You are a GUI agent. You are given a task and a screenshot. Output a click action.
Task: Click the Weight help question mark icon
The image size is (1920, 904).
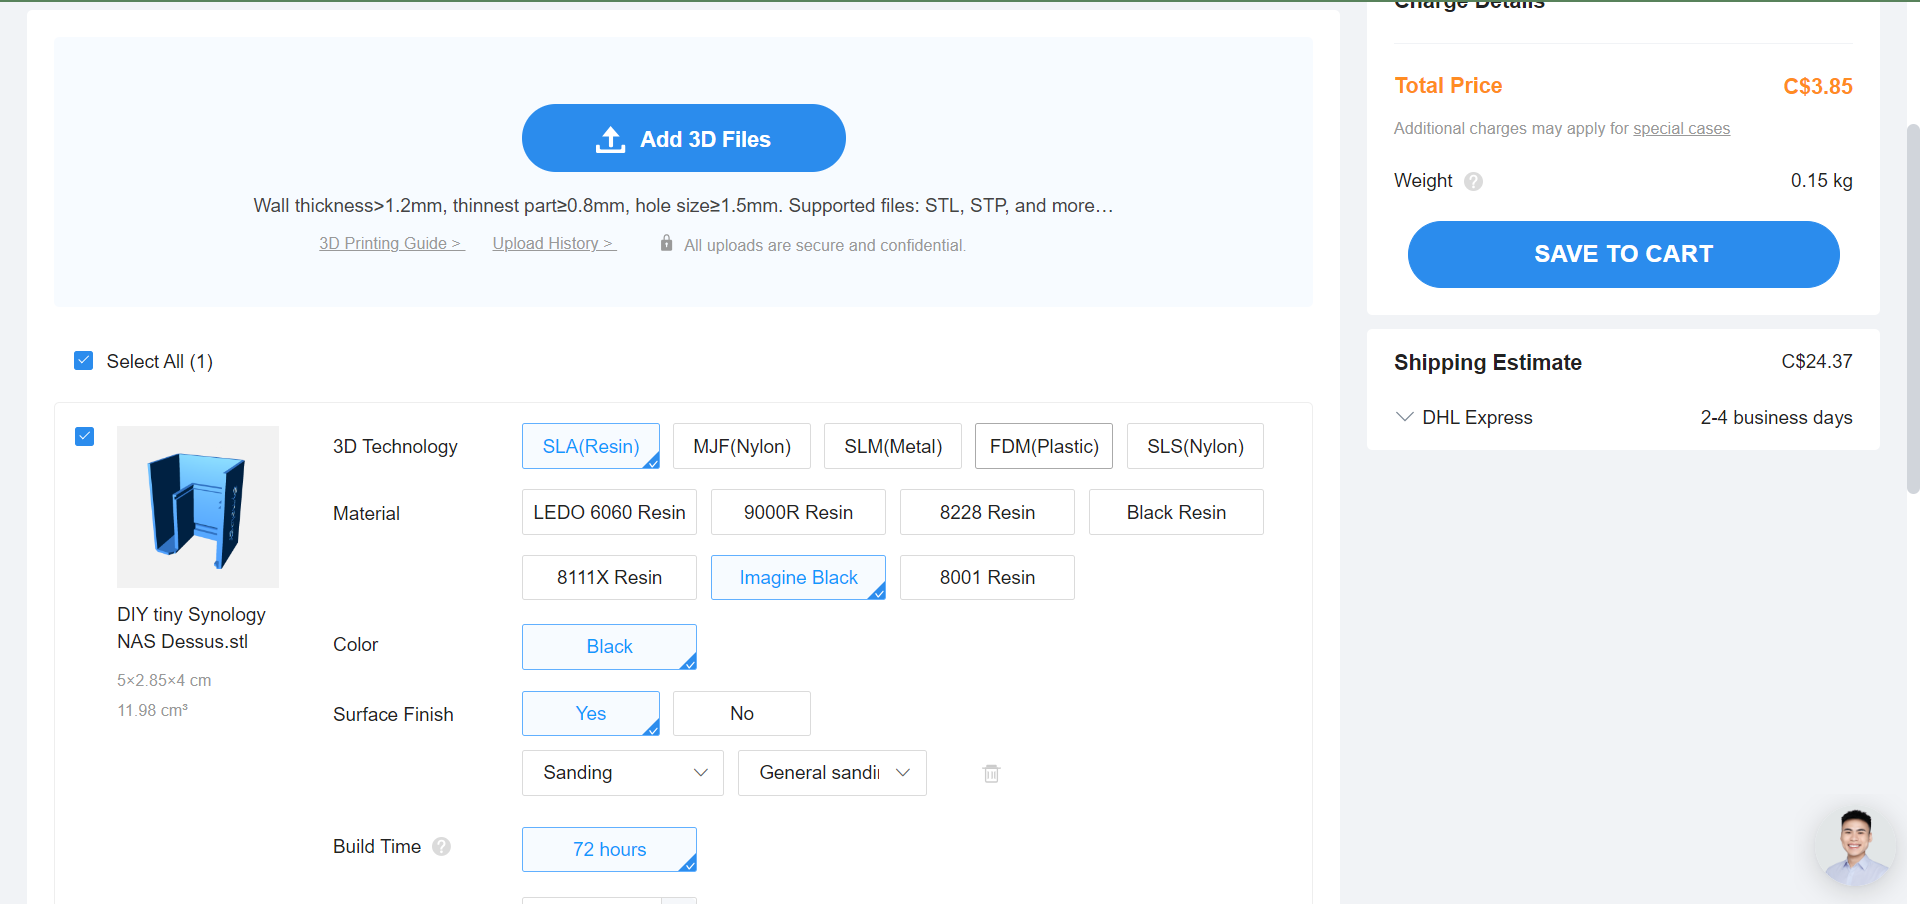click(x=1473, y=181)
